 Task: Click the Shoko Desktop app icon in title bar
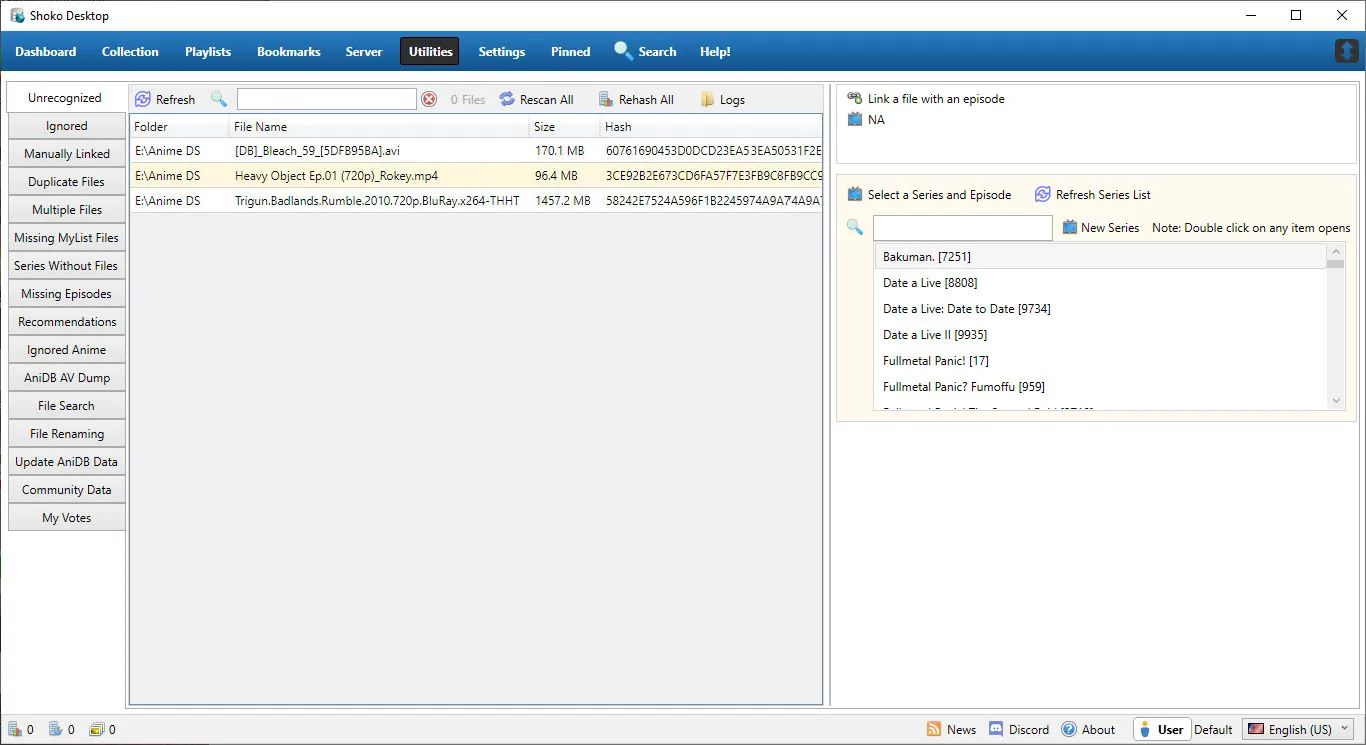click(x=17, y=15)
